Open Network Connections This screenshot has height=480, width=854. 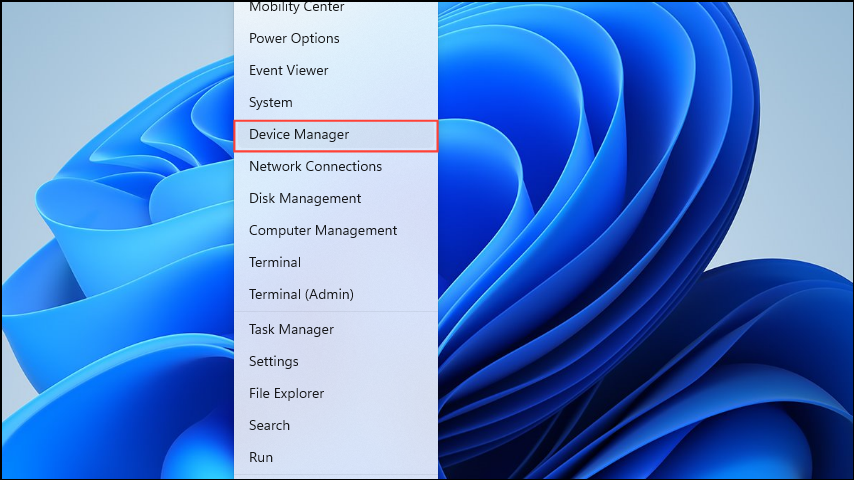pyautogui.click(x=315, y=166)
